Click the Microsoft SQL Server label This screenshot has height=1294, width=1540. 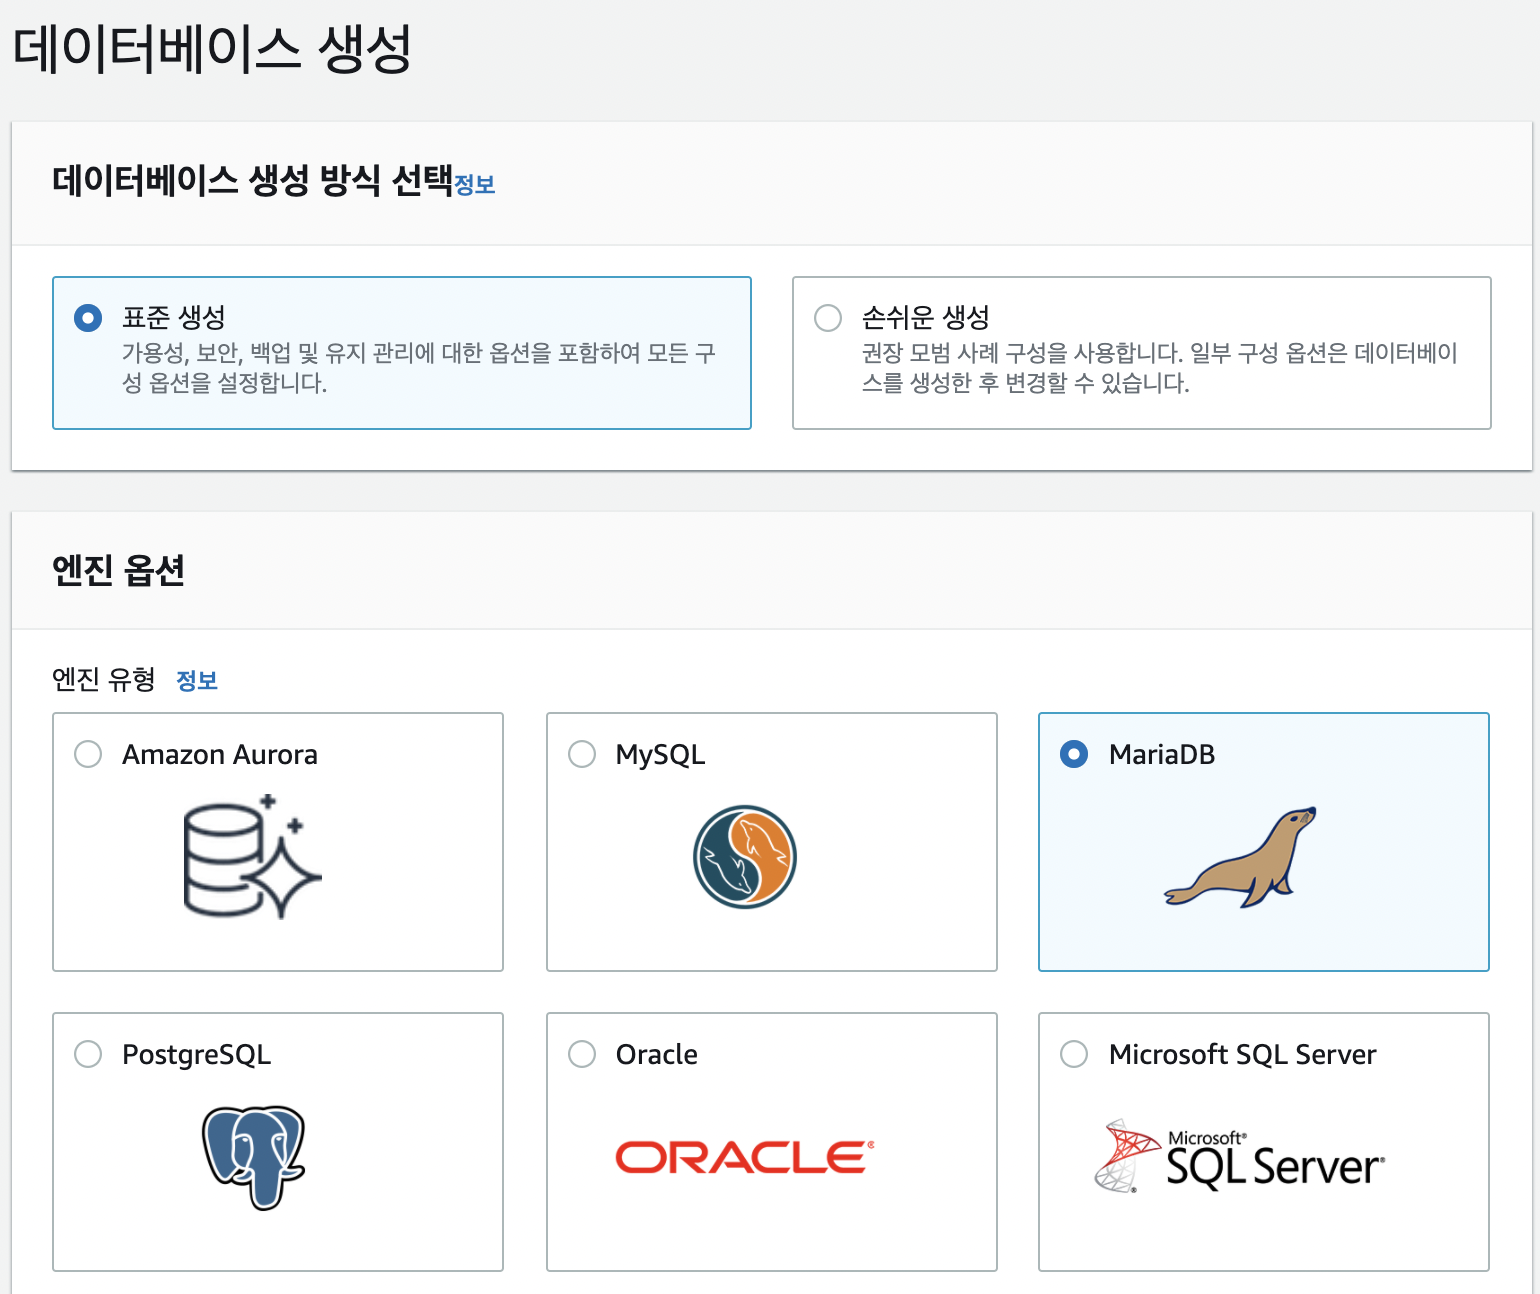[1243, 1054]
